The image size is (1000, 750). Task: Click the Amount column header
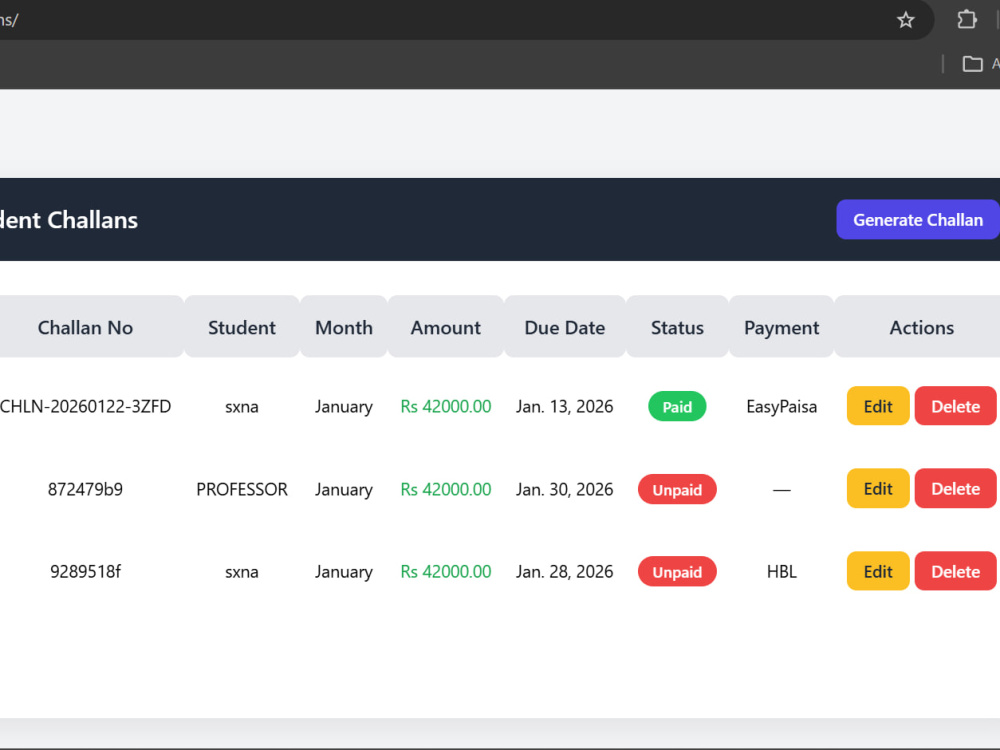[446, 327]
